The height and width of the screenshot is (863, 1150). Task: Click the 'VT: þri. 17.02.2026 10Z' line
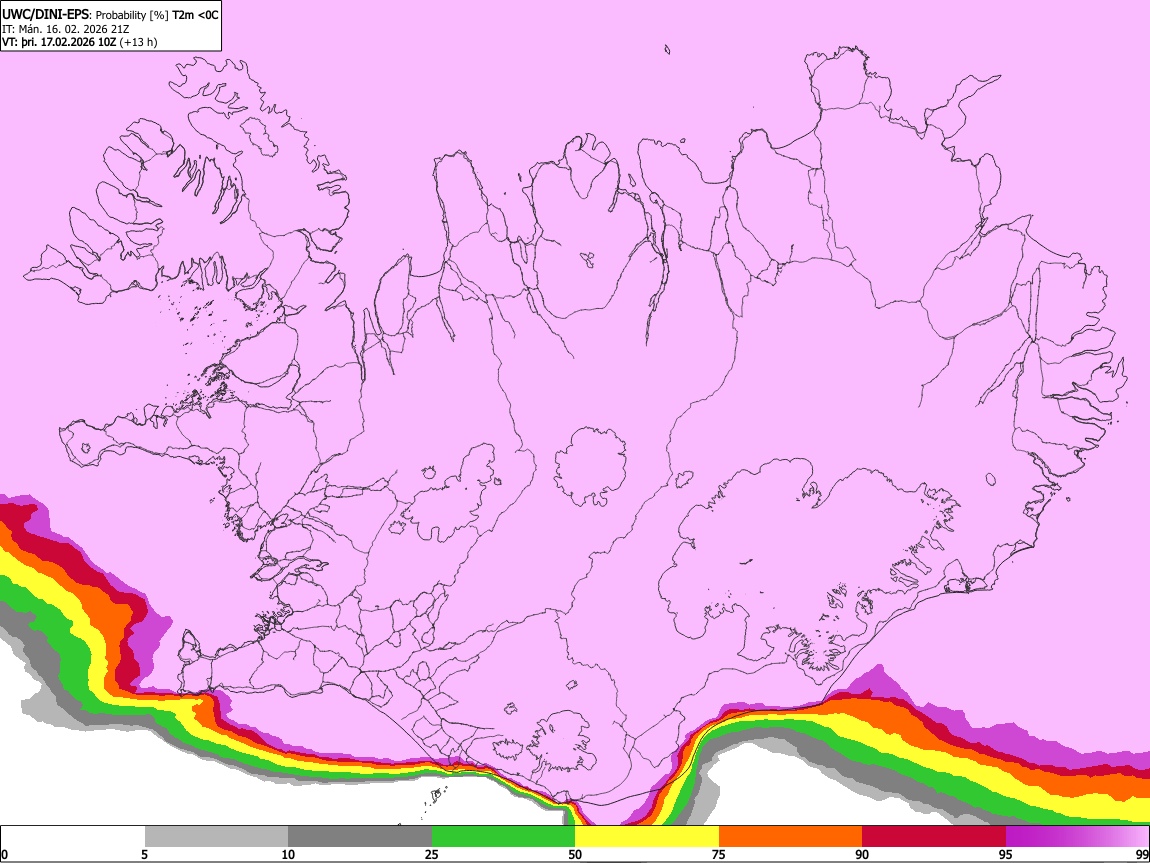[x=59, y=42]
